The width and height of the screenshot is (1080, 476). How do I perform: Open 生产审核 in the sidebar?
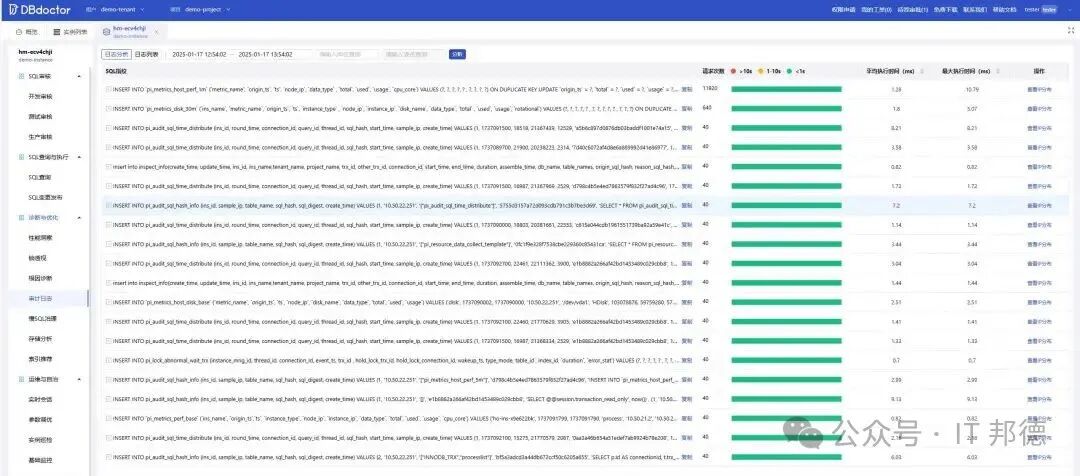pyautogui.click(x=40, y=136)
